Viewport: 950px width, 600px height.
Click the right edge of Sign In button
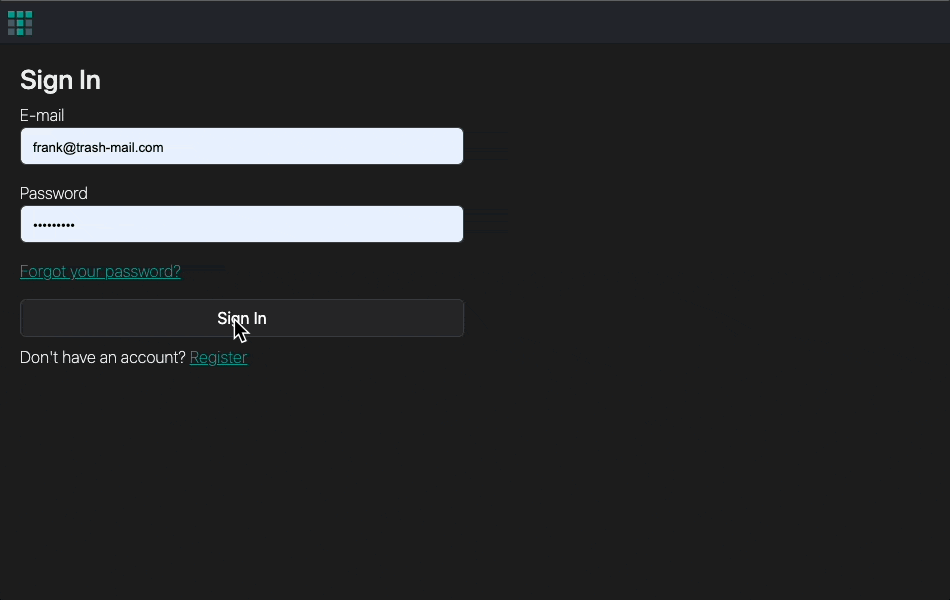coord(454,318)
